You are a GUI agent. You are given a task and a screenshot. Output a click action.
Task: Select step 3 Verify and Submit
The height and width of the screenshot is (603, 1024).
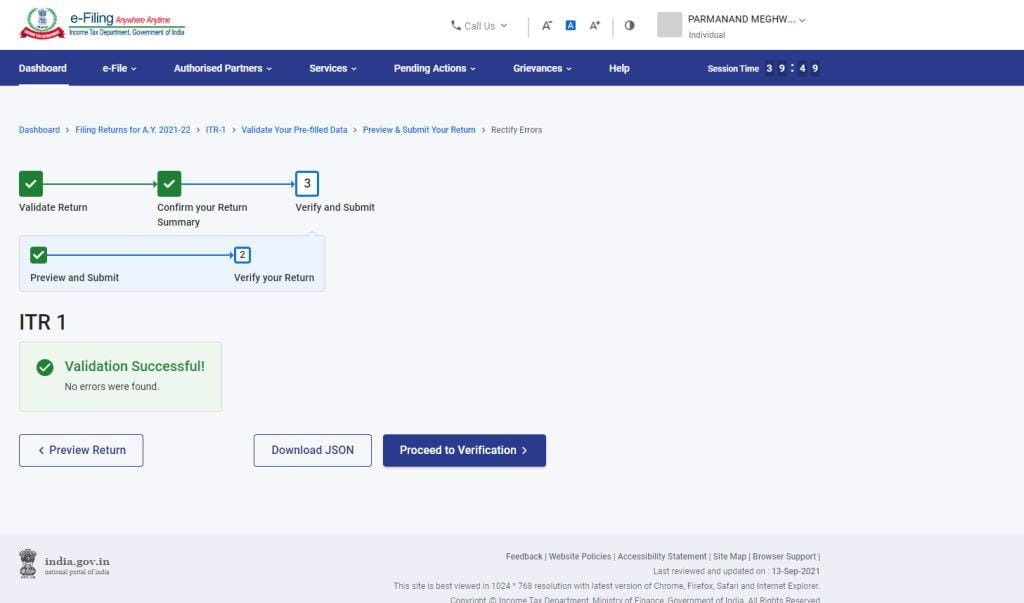[x=306, y=183]
